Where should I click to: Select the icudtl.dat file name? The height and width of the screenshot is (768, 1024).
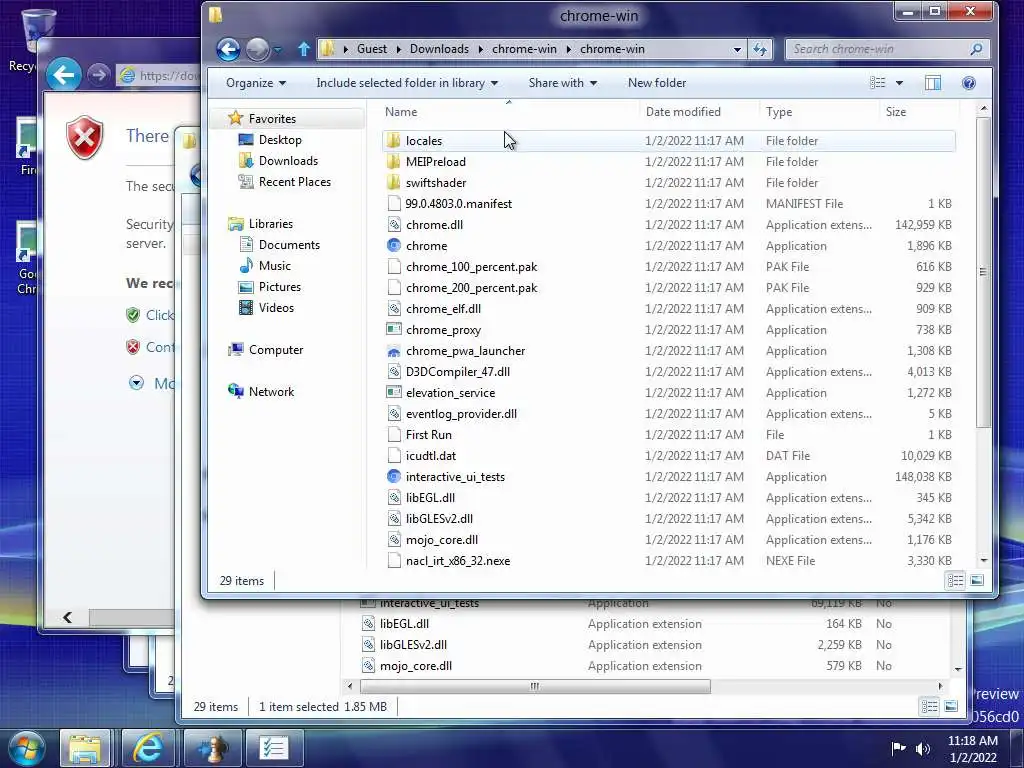point(430,456)
